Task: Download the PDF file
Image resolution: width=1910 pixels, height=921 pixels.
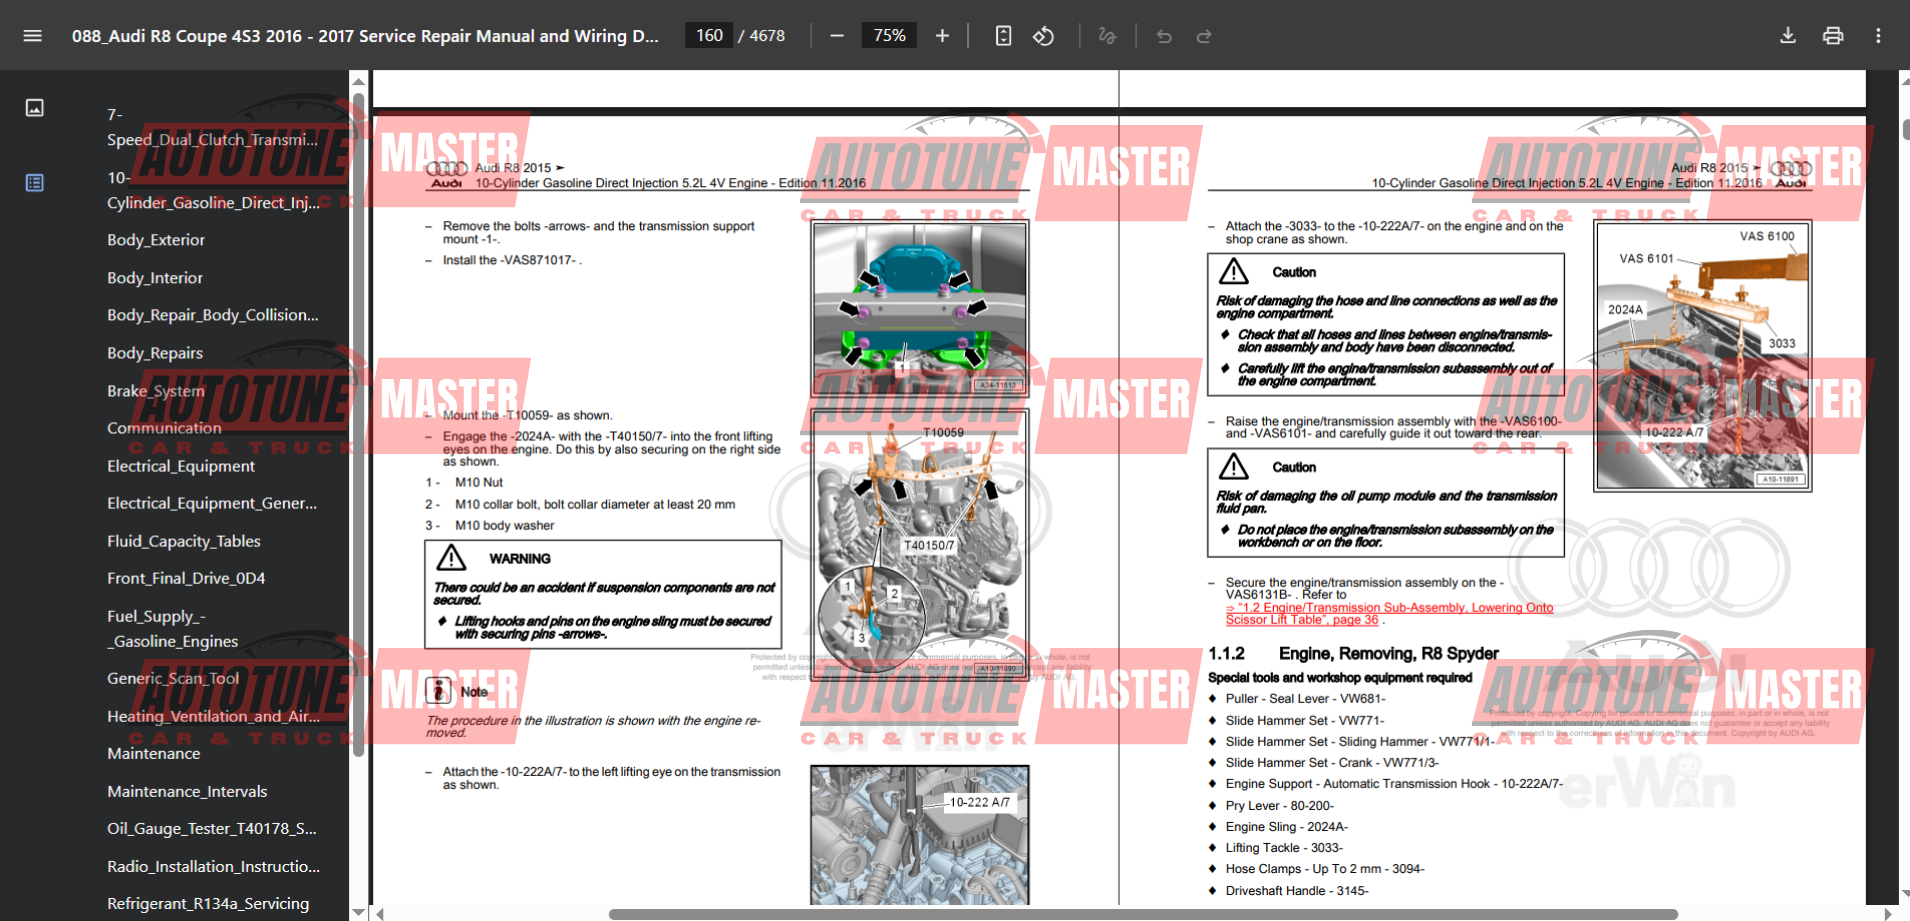Action: (1788, 36)
